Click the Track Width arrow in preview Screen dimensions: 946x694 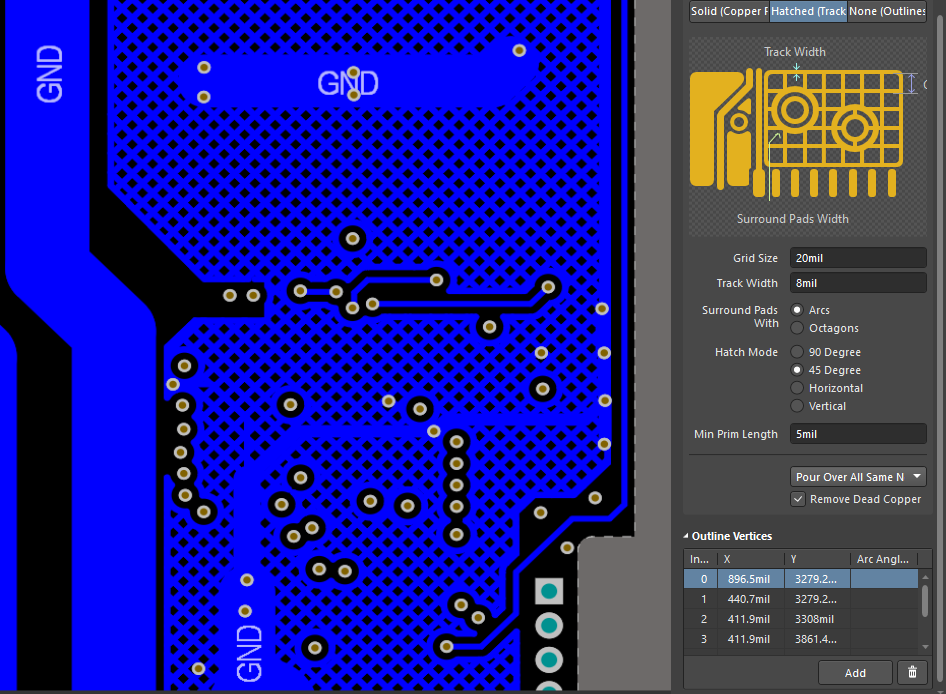pos(796,70)
